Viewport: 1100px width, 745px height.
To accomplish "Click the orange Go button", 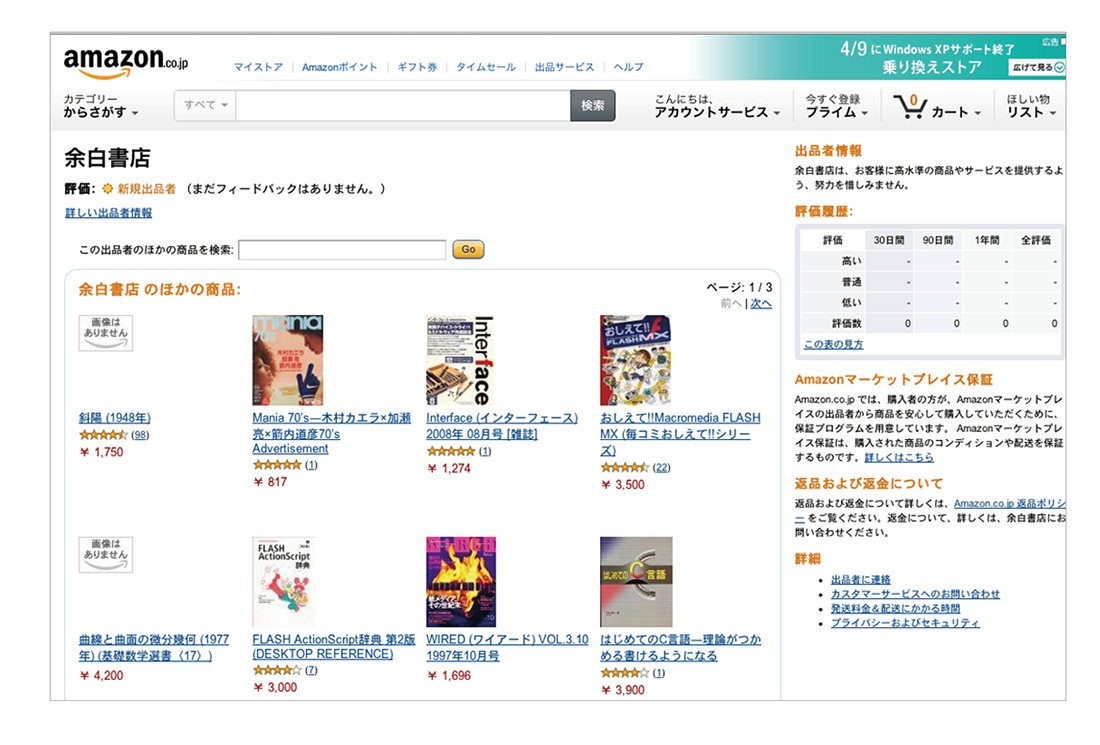I will pyautogui.click(x=469, y=249).
